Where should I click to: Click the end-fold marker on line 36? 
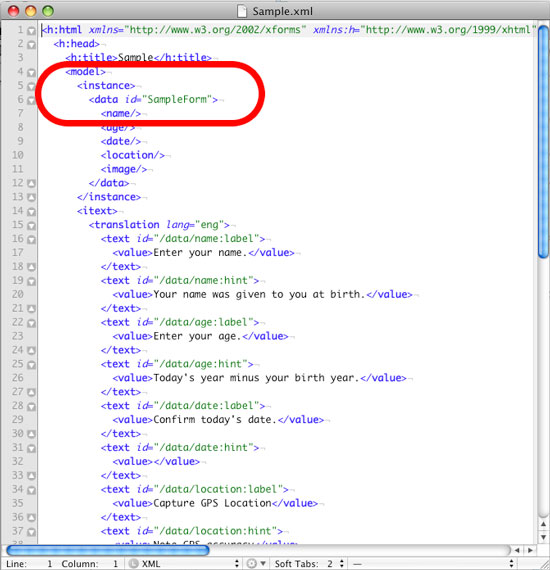[x=32, y=518]
